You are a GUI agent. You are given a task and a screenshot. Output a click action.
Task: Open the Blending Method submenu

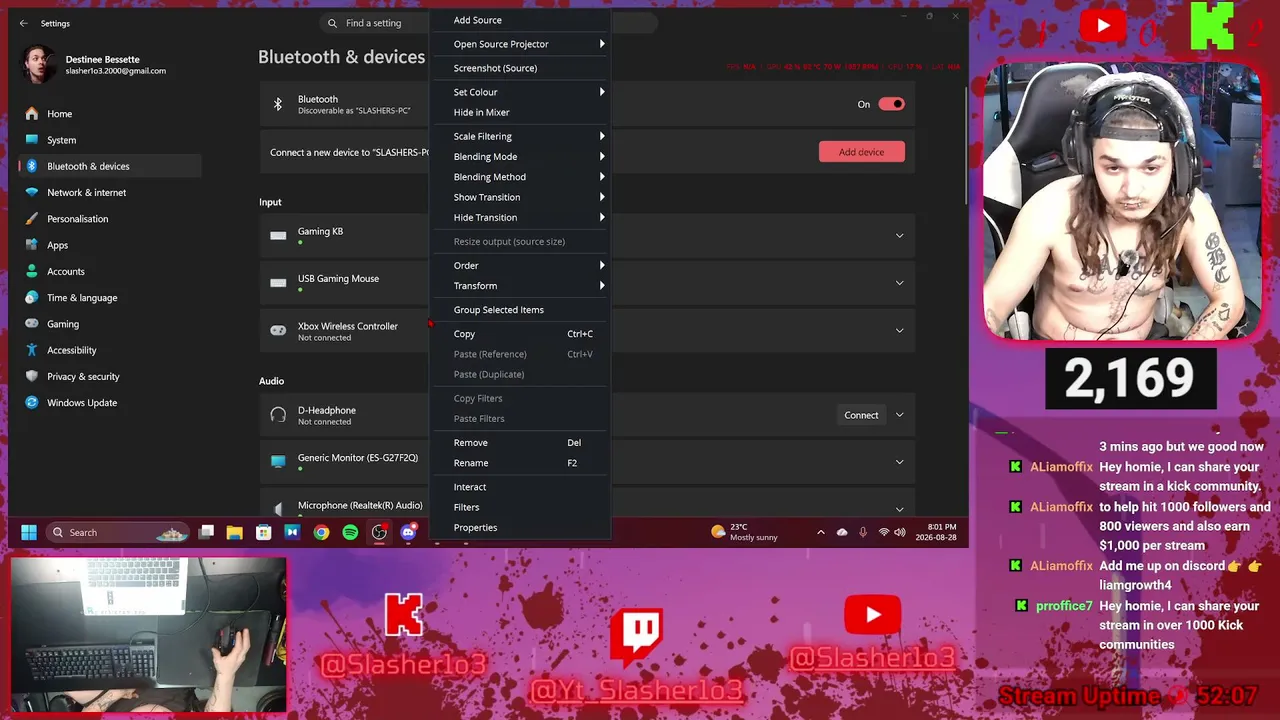click(520, 177)
